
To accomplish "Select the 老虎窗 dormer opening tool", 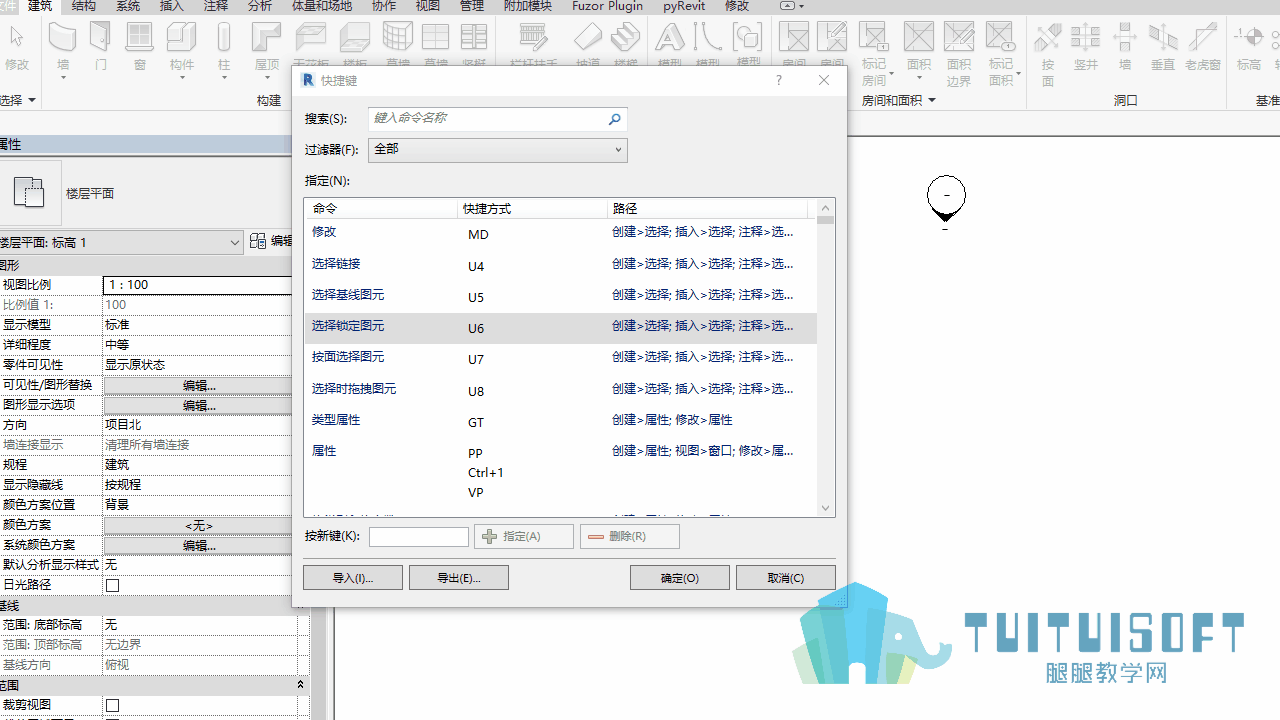I will (1202, 46).
